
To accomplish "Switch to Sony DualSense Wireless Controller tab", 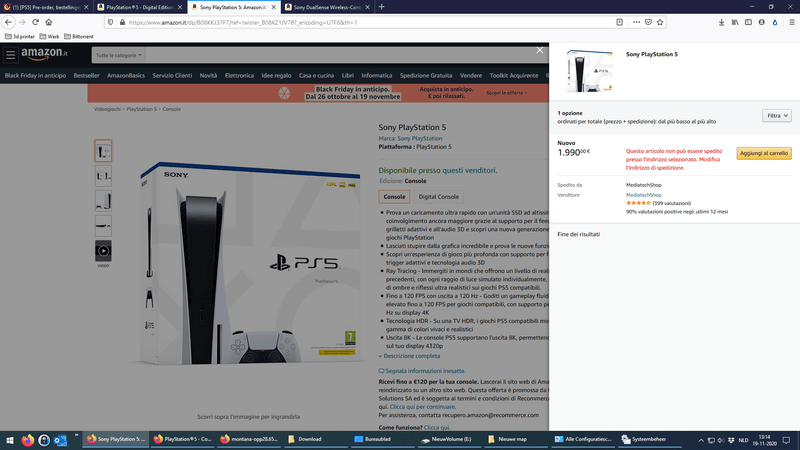I will pyautogui.click(x=327, y=7).
